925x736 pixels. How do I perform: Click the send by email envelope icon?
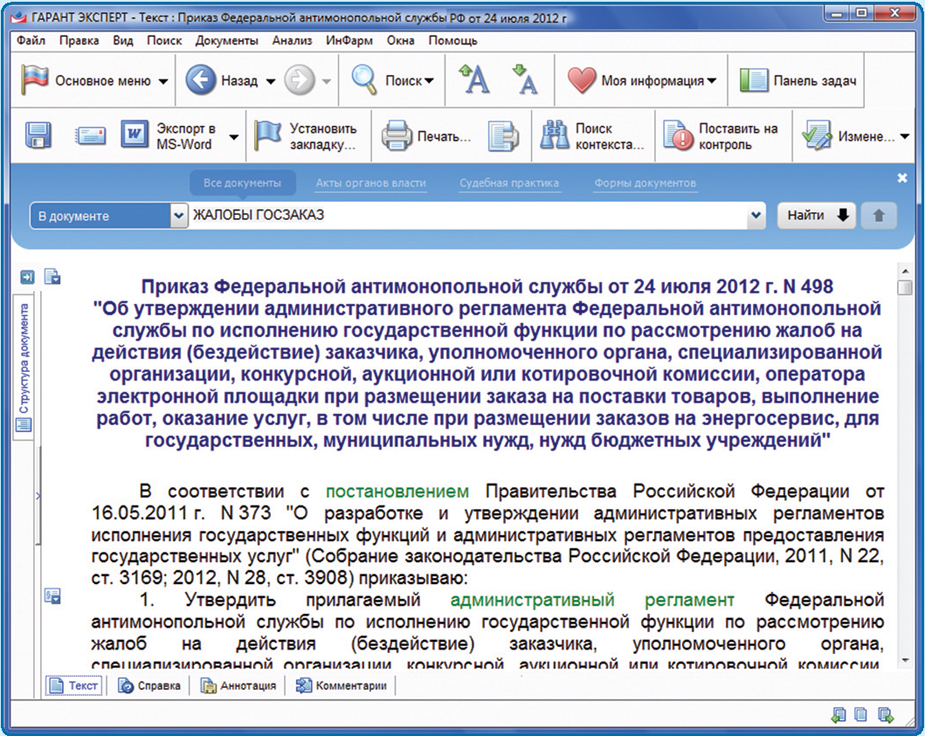tap(91, 135)
